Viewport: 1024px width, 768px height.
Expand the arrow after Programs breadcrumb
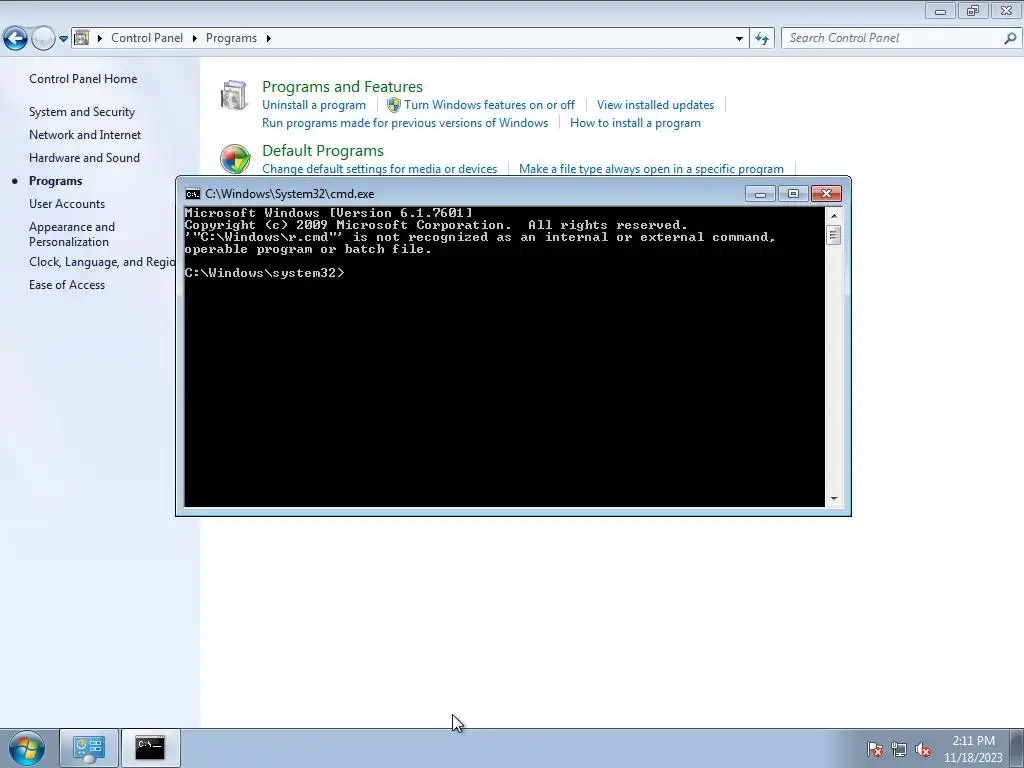(268, 39)
